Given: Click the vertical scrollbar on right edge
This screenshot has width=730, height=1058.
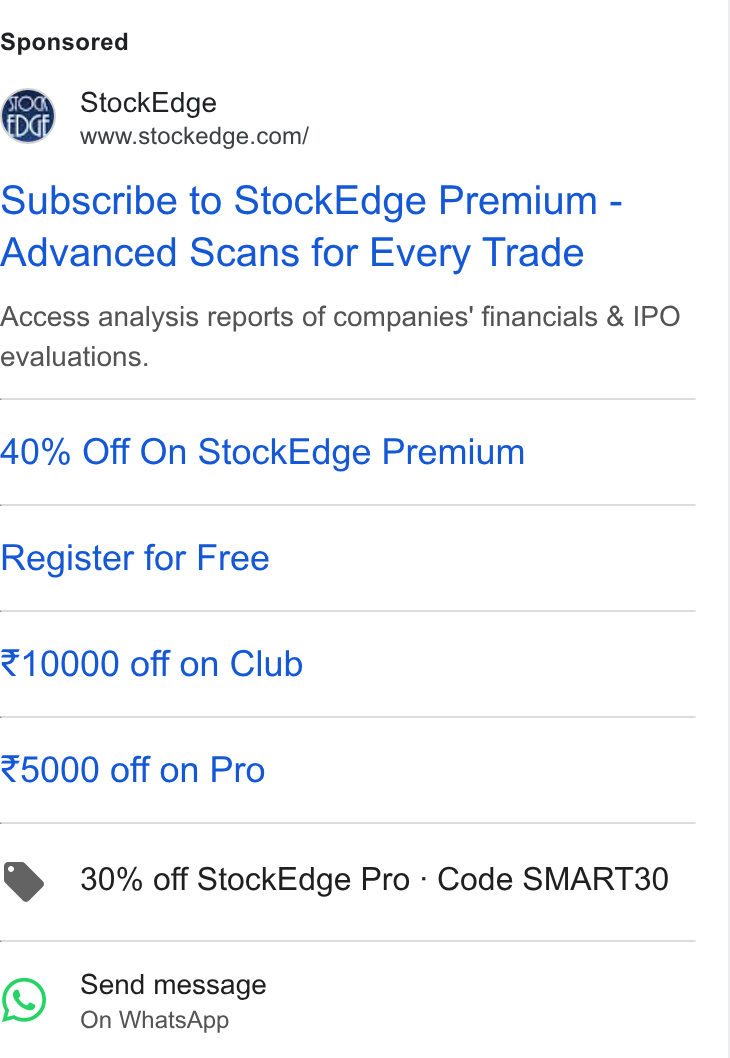Looking at the screenshot, I should point(728,529).
